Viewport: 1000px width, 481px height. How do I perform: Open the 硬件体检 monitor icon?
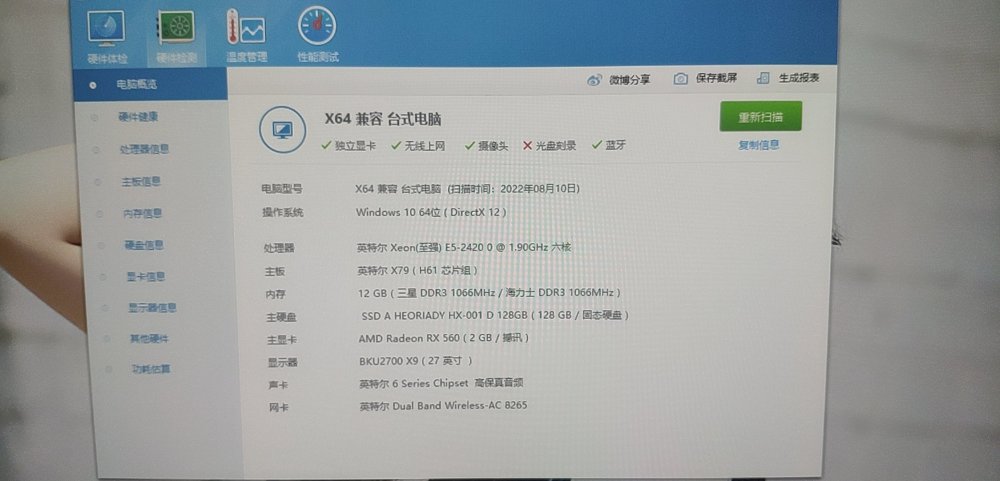pyautogui.click(x=107, y=28)
